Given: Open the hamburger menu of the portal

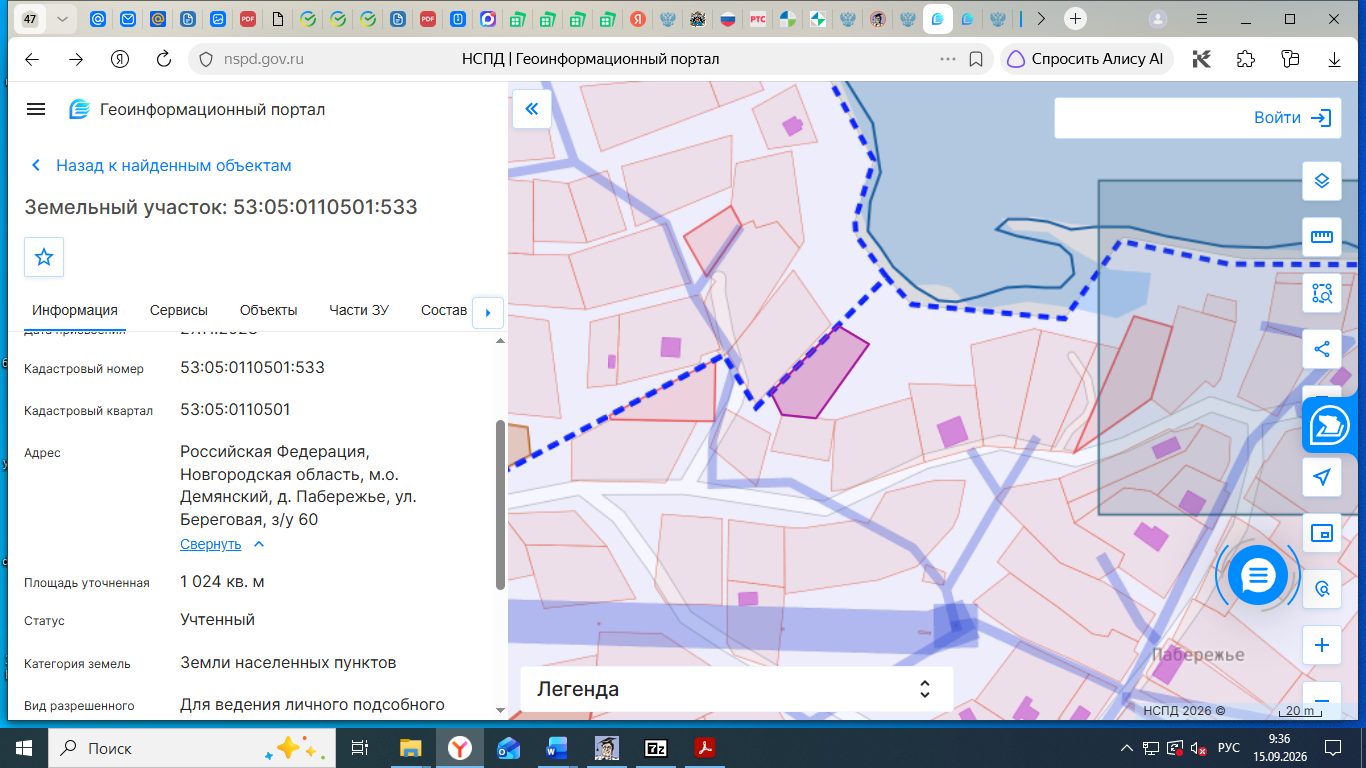Looking at the screenshot, I should click(36, 109).
